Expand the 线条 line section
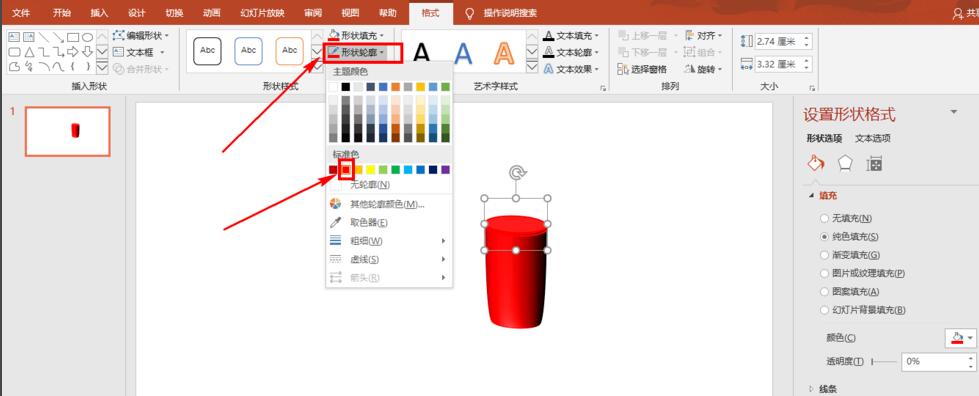Viewport: 979px width, 396px height. pos(823,389)
